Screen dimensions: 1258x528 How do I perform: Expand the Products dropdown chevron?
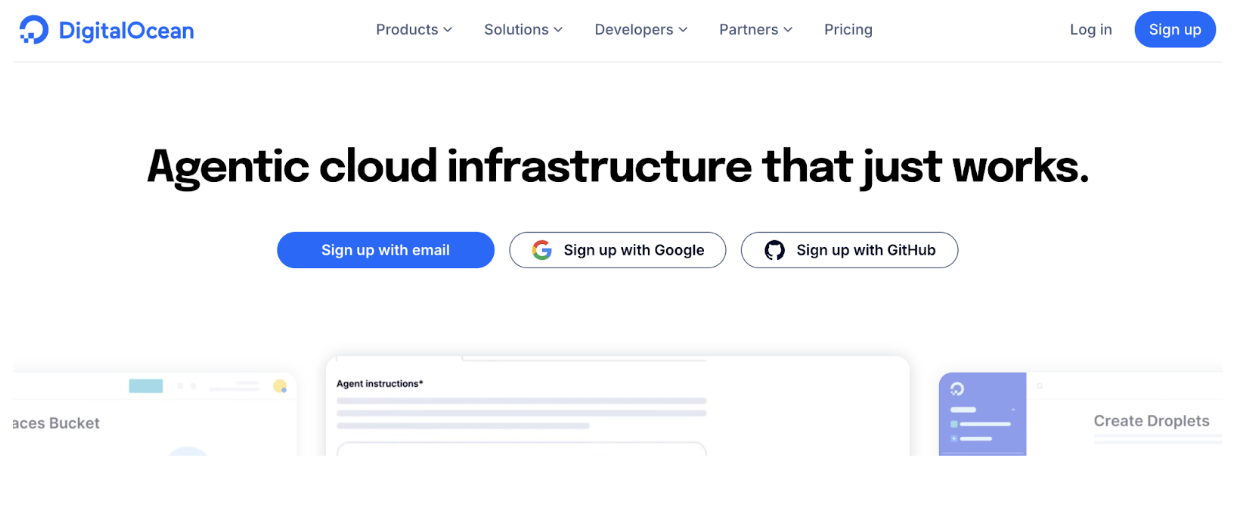point(448,30)
